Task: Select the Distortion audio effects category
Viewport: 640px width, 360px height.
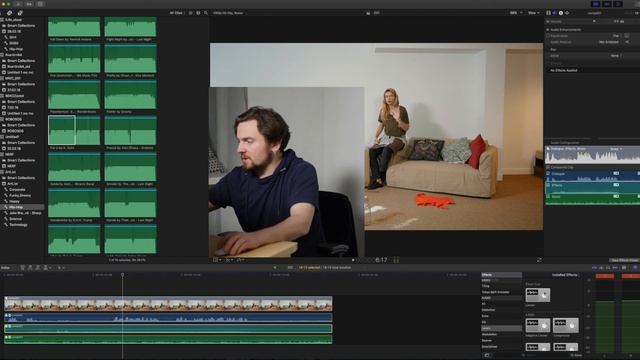Action: pyautogui.click(x=489, y=310)
